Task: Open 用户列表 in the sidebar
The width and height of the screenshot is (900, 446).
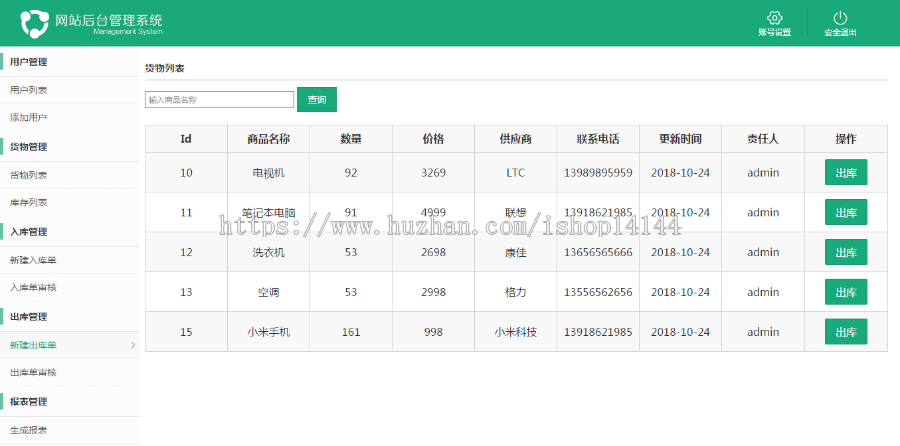Action: 29,90
